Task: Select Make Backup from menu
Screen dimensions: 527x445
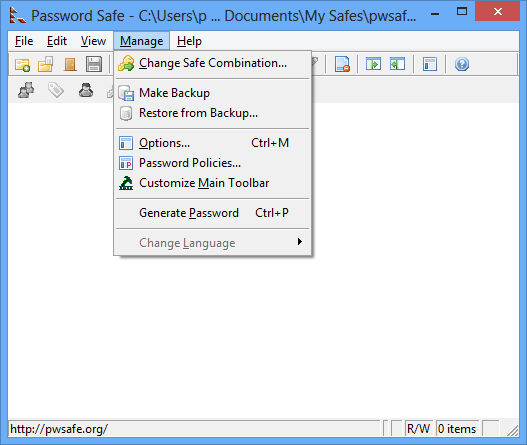Action: click(212, 93)
